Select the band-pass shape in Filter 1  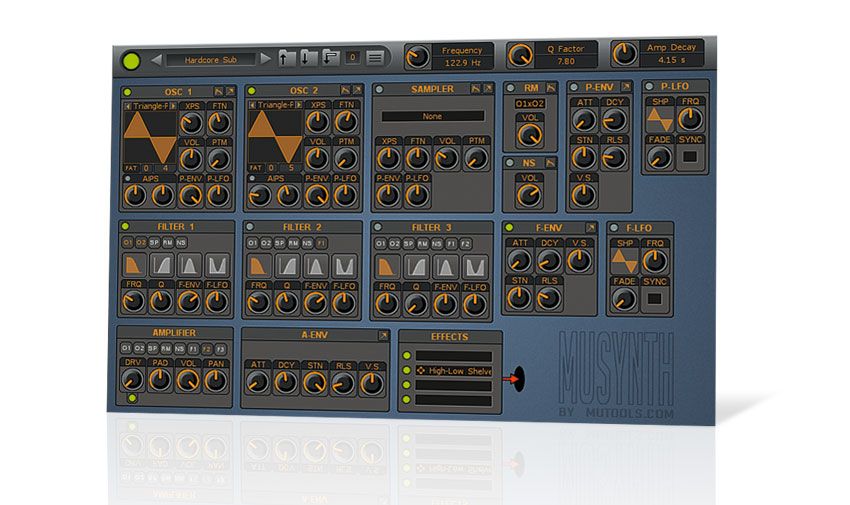[x=189, y=265]
